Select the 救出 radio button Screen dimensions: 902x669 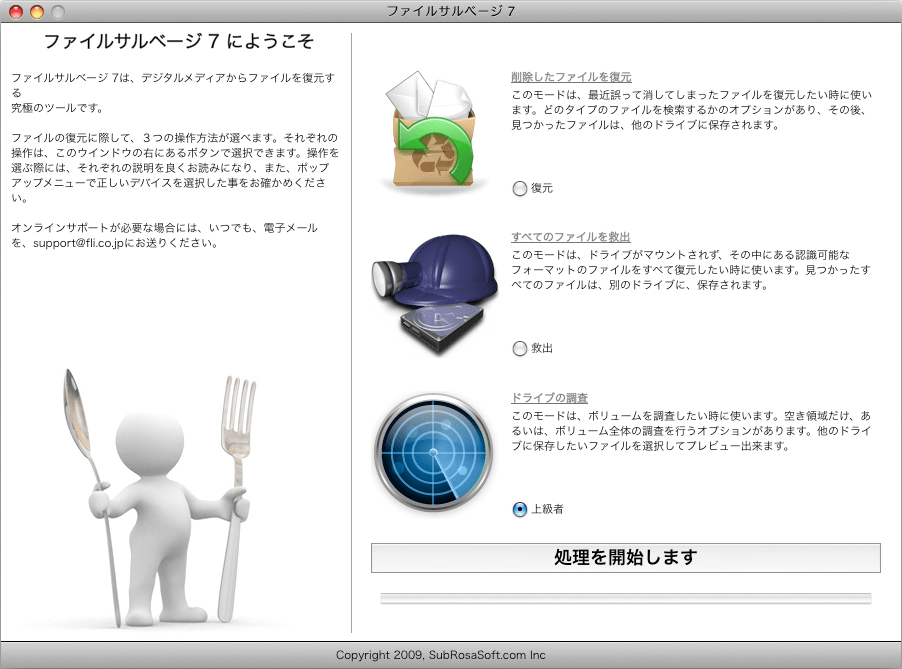[519, 349]
